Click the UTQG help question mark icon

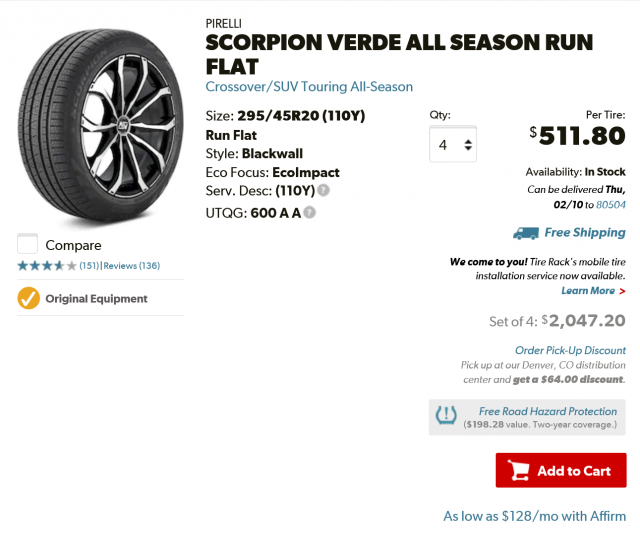click(310, 212)
